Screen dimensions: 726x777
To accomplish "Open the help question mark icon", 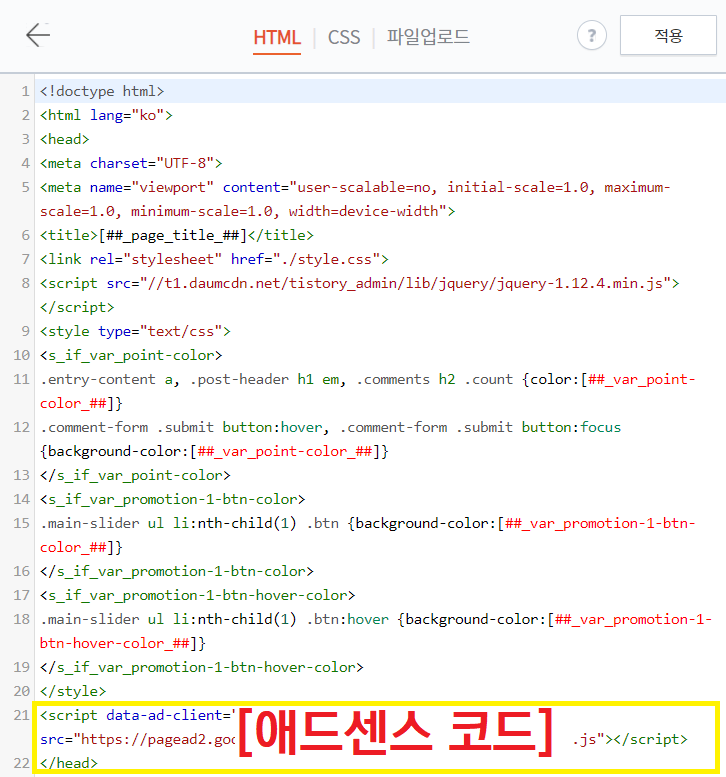I will pyautogui.click(x=591, y=36).
